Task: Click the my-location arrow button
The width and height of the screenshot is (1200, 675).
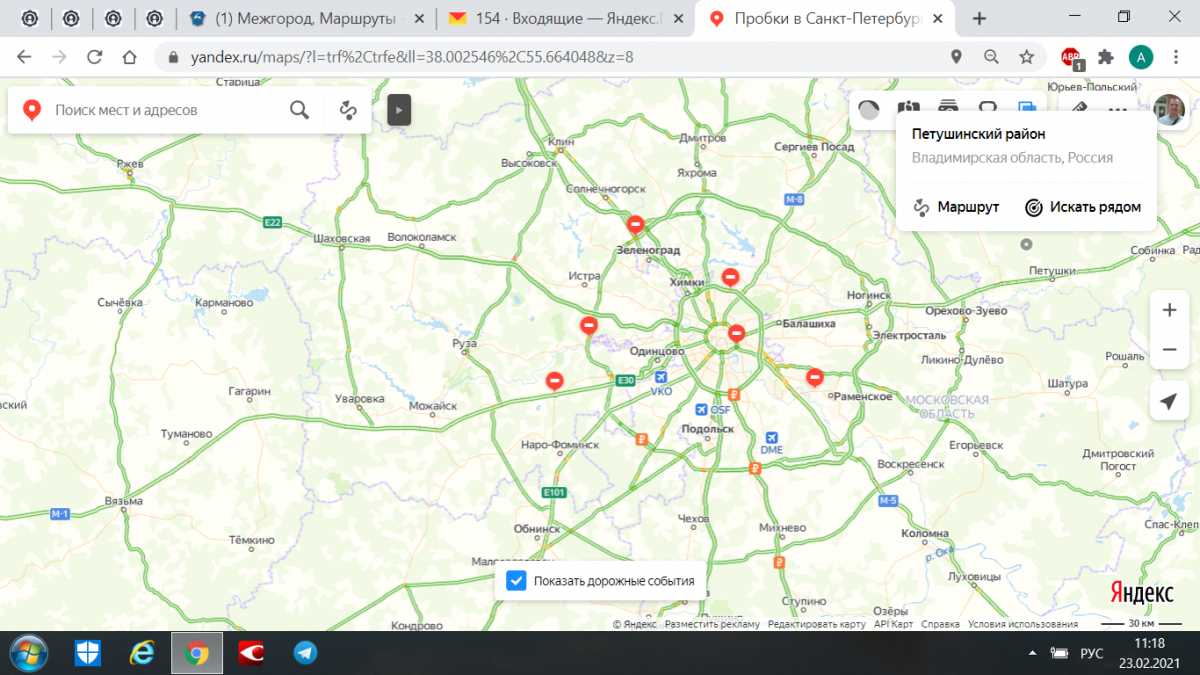Action: coord(1169,401)
